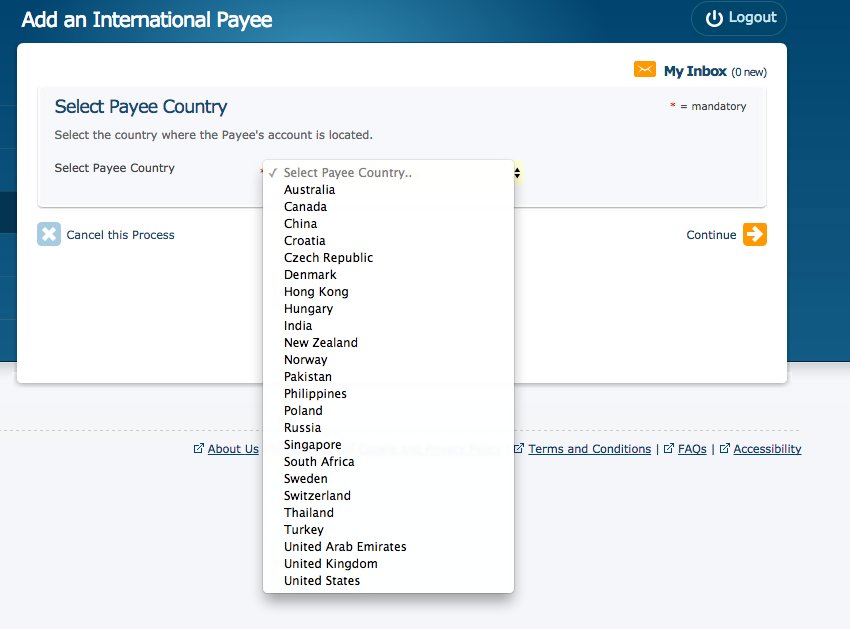This screenshot has height=629, width=850.
Task: Open the My Inbox envelope icon
Action: click(645, 69)
